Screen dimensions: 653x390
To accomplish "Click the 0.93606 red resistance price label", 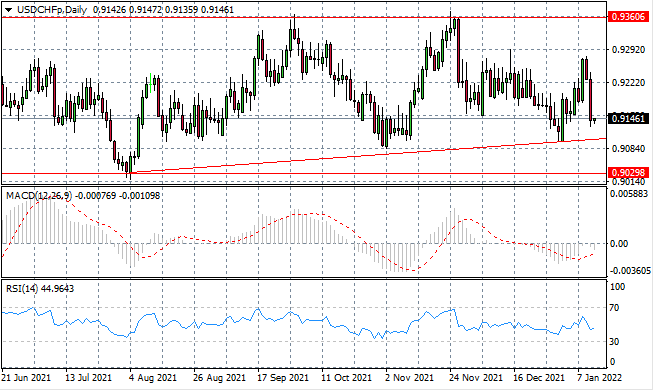I will tap(629, 17).
